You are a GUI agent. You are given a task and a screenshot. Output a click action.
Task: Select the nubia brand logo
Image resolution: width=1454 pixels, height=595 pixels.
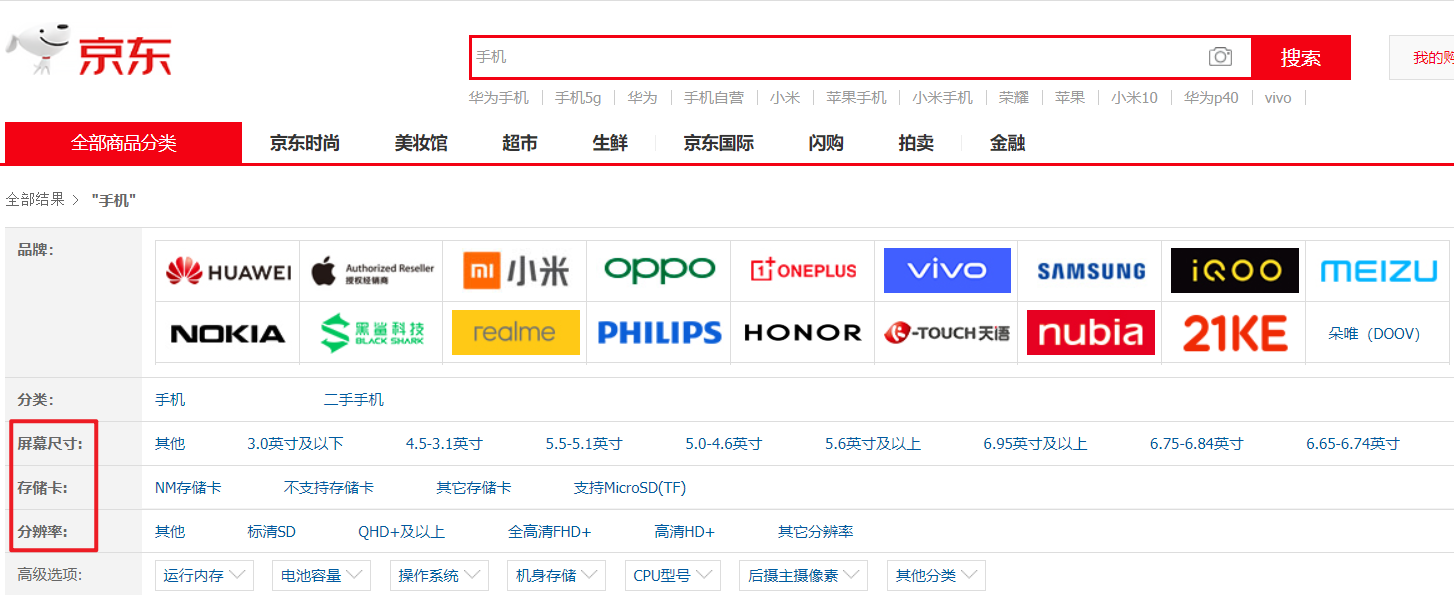coord(1091,332)
